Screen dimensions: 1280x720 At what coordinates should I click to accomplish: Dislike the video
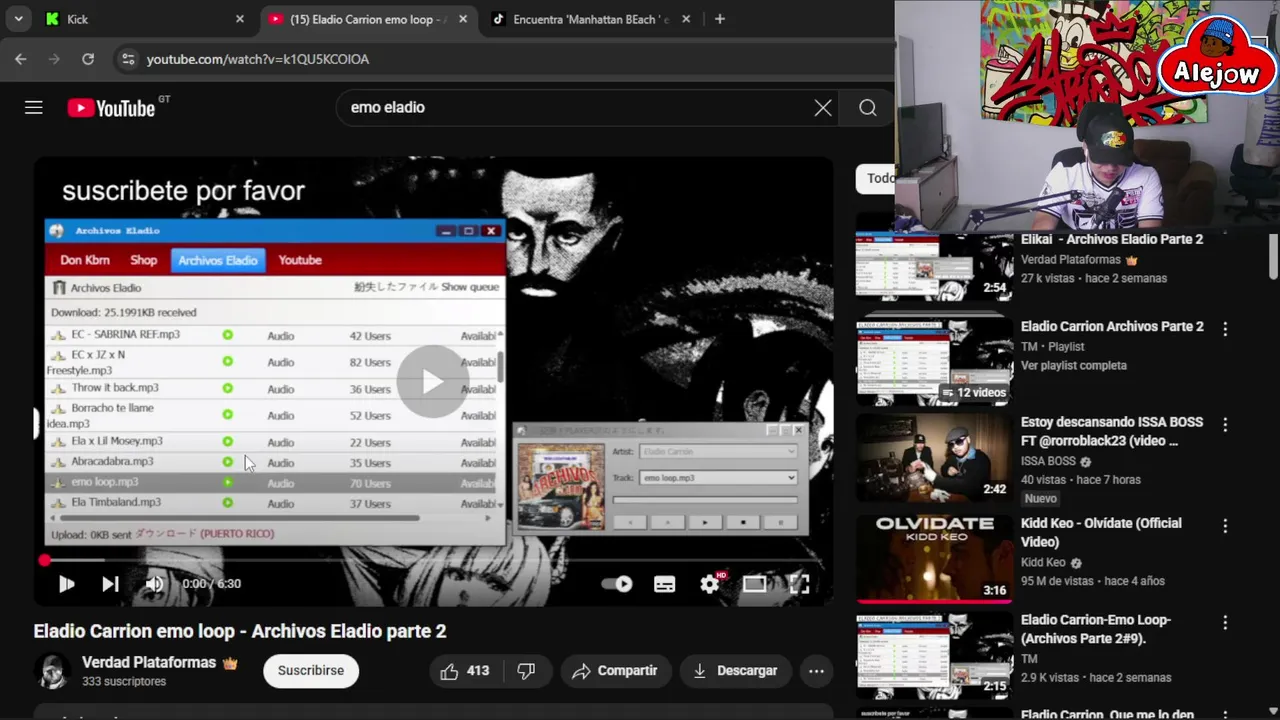526,671
